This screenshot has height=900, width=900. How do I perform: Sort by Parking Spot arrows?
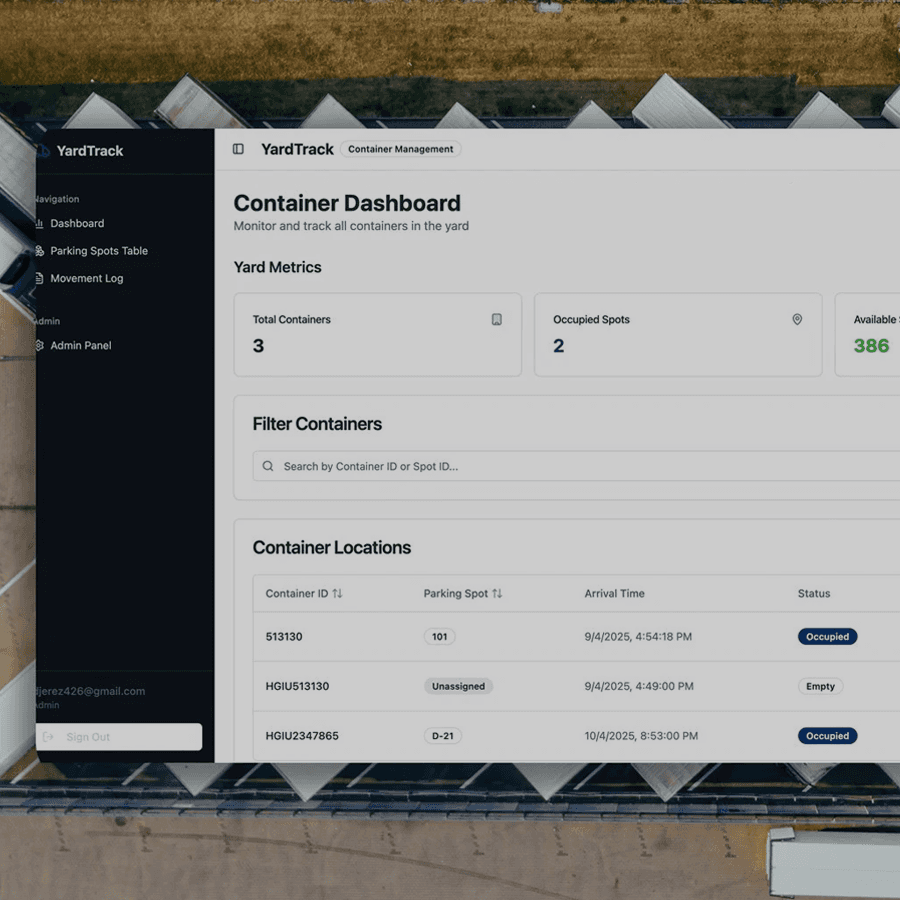coord(497,593)
